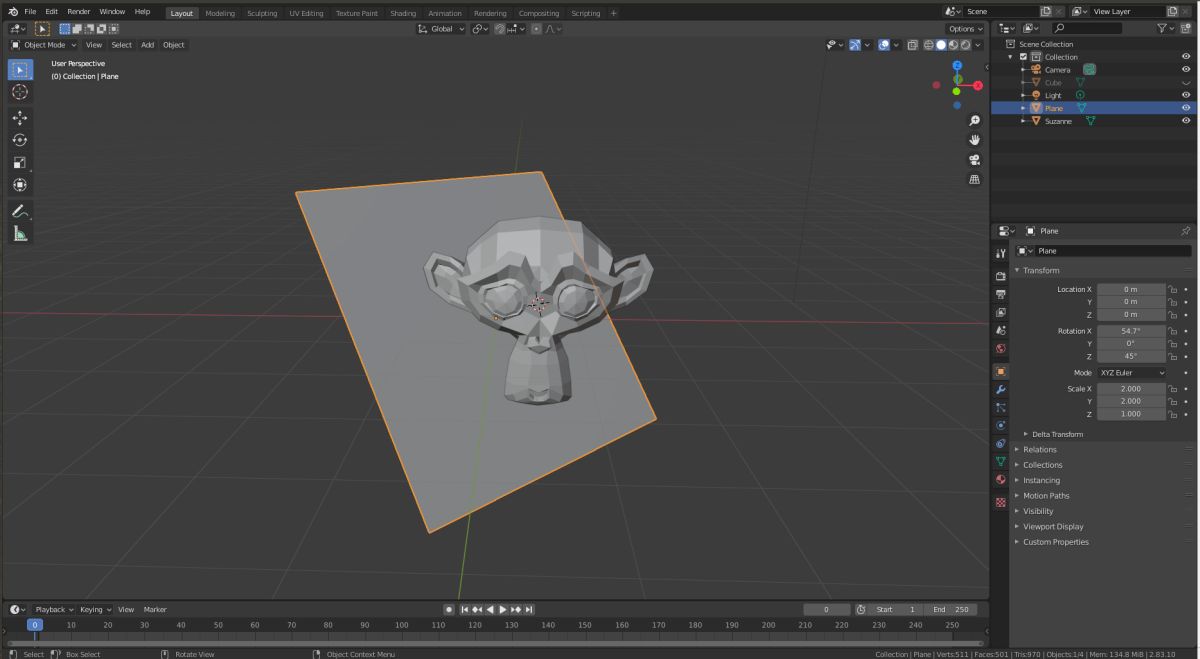Screen dimensions: 1200x659
Task: Open the Particles properties tab
Action: (x=1000, y=407)
